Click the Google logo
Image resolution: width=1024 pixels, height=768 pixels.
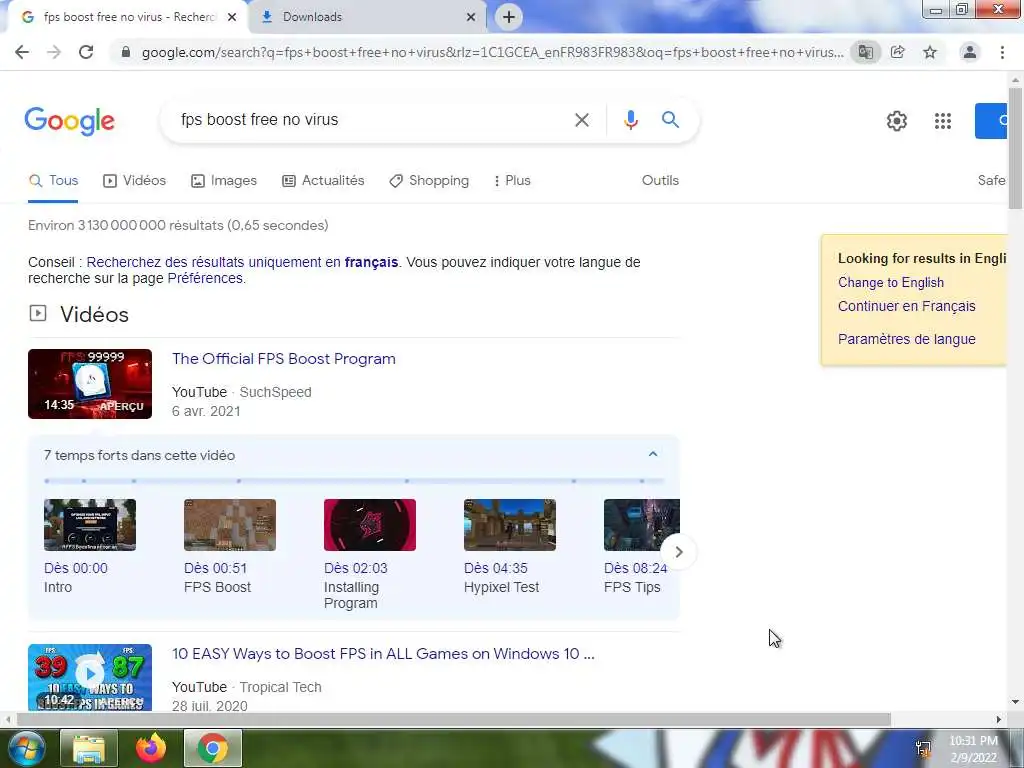pos(70,121)
